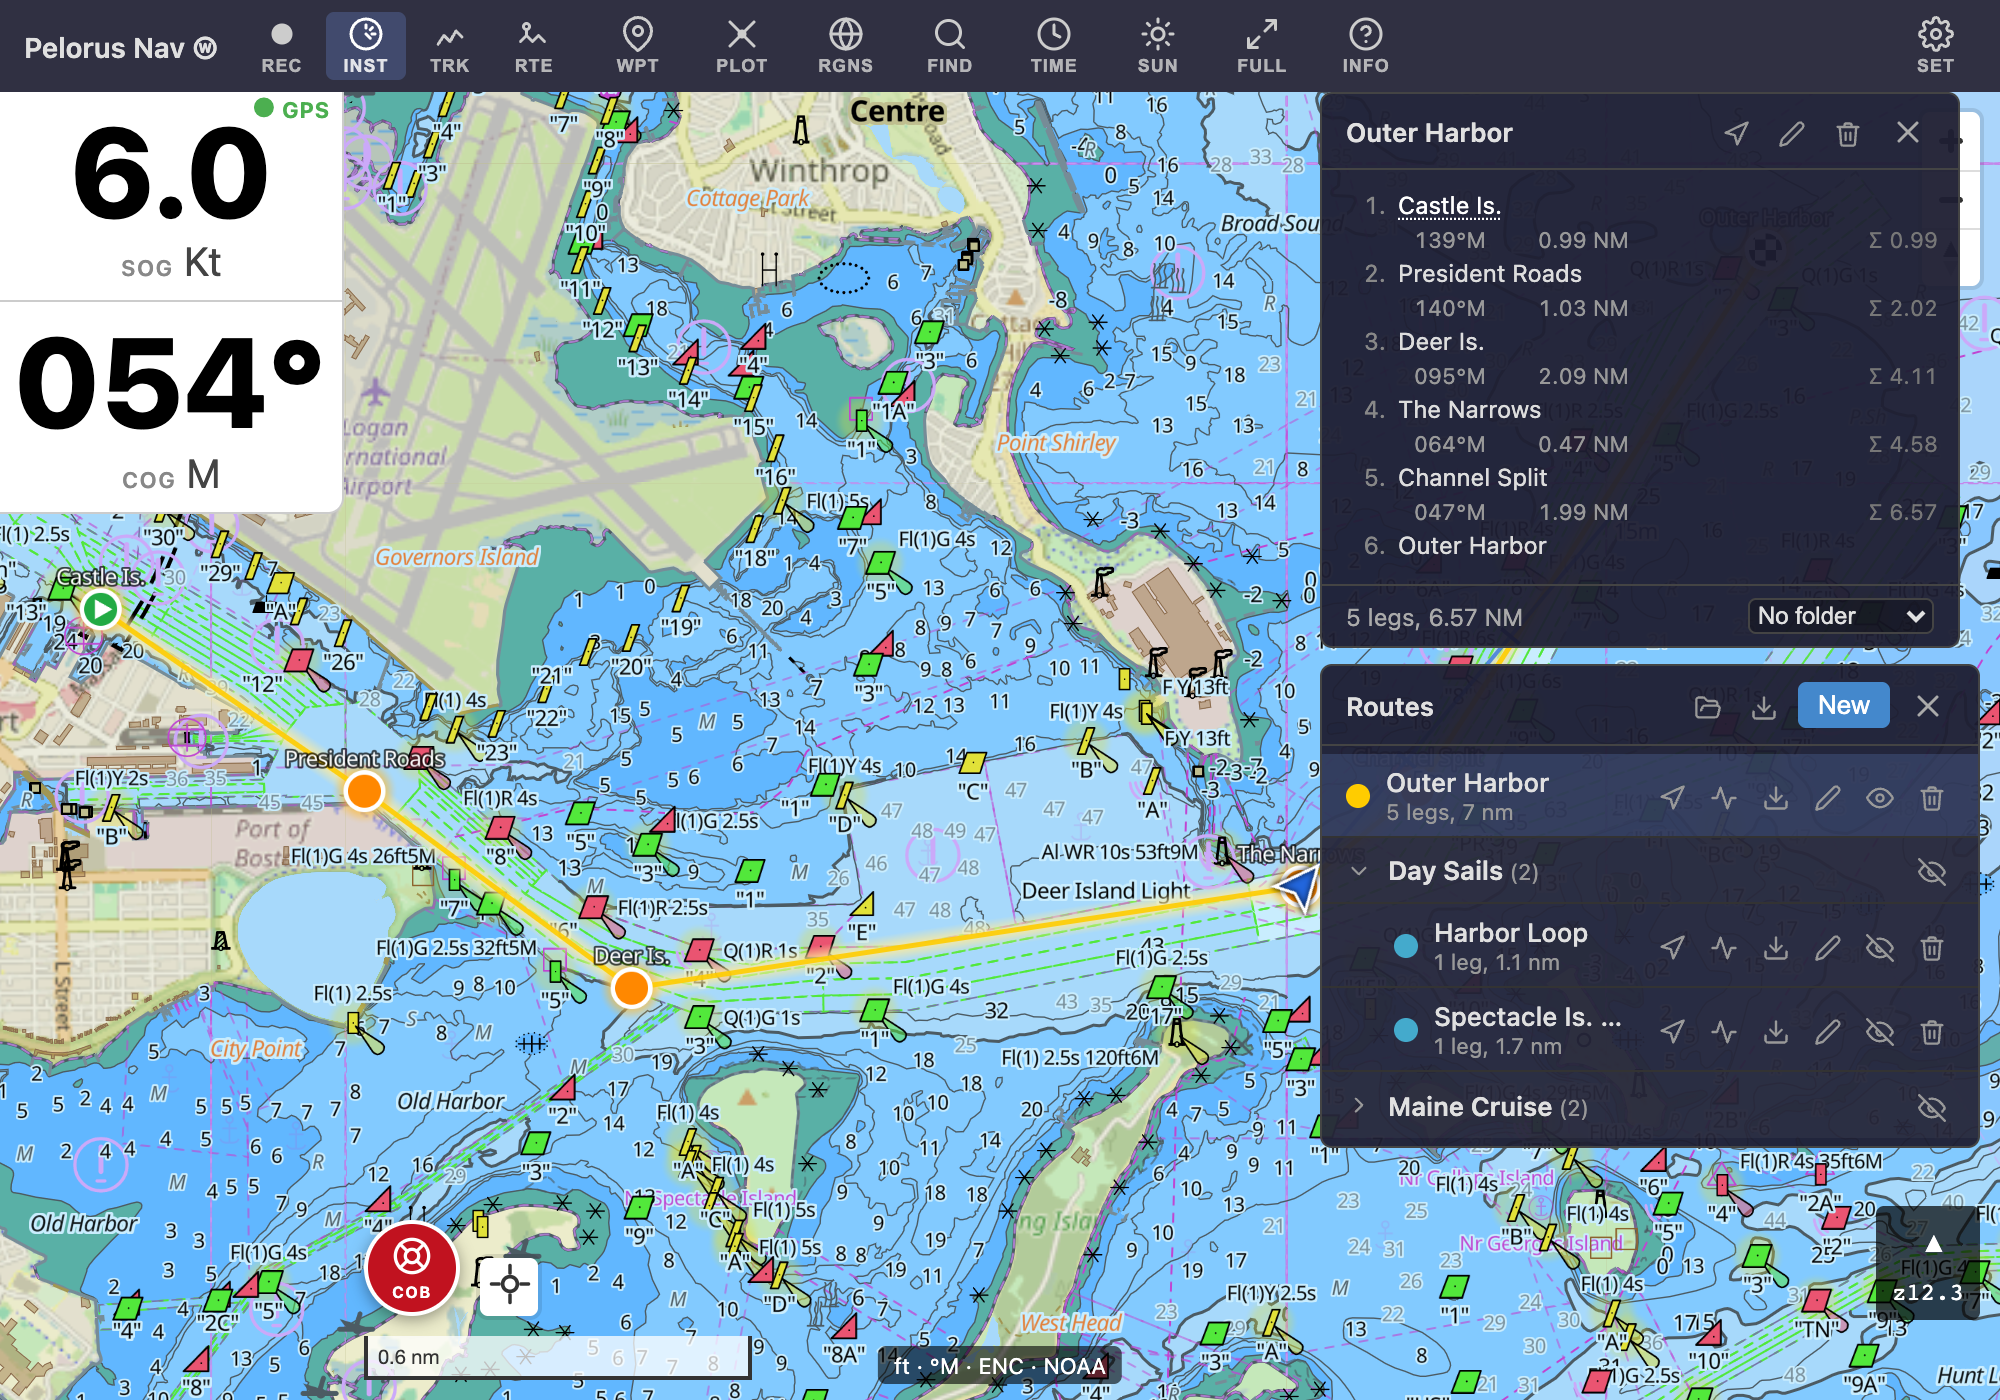
Task: Show track profile for Outer Harbor route
Action: [x=1724, y=798]
